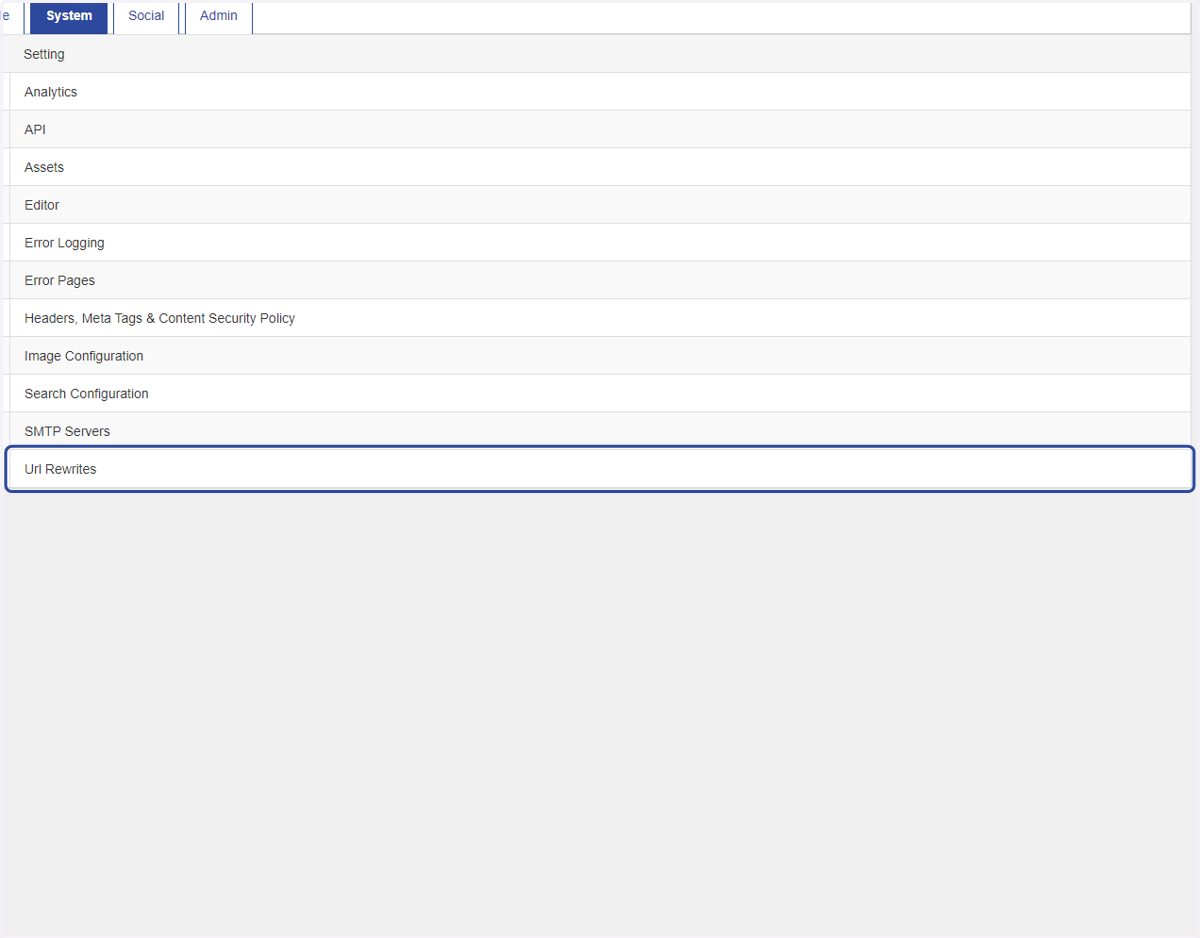Select Search Configuration row

[600, 394]
